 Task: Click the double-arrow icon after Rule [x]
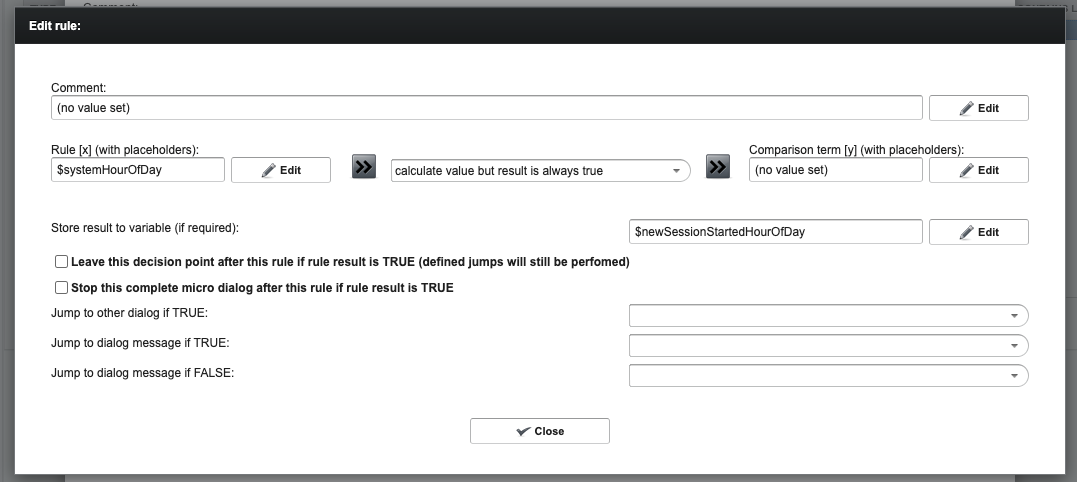[x=364, y=169]
